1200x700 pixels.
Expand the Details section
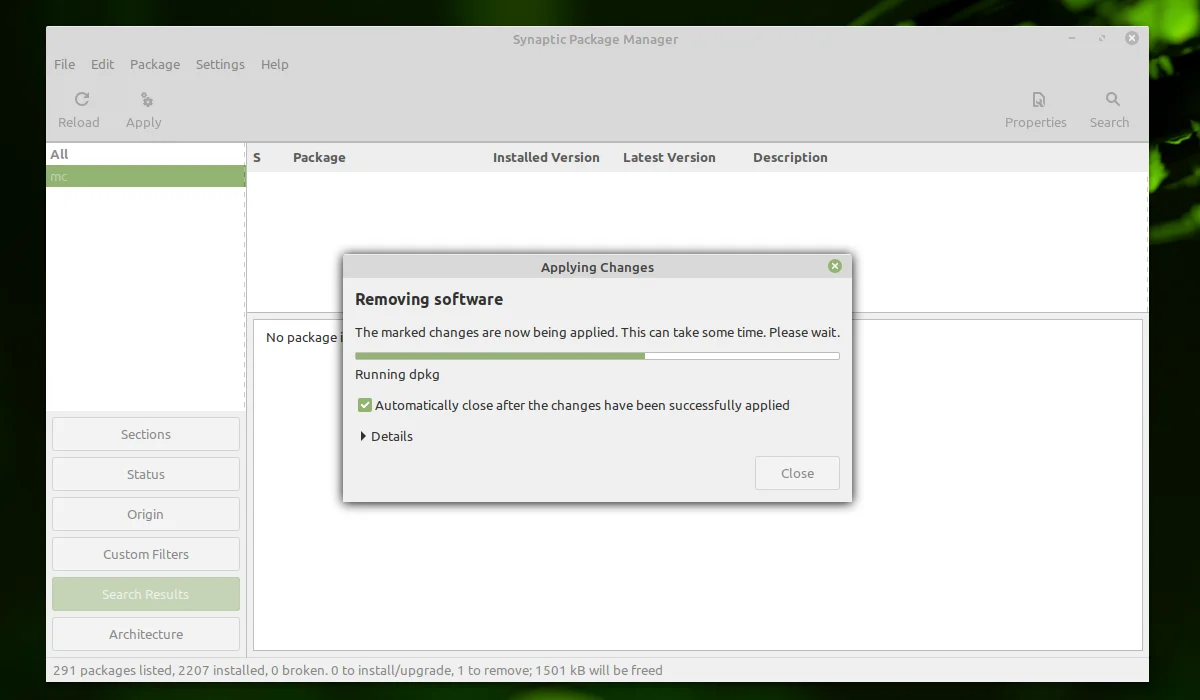[386, 436]
